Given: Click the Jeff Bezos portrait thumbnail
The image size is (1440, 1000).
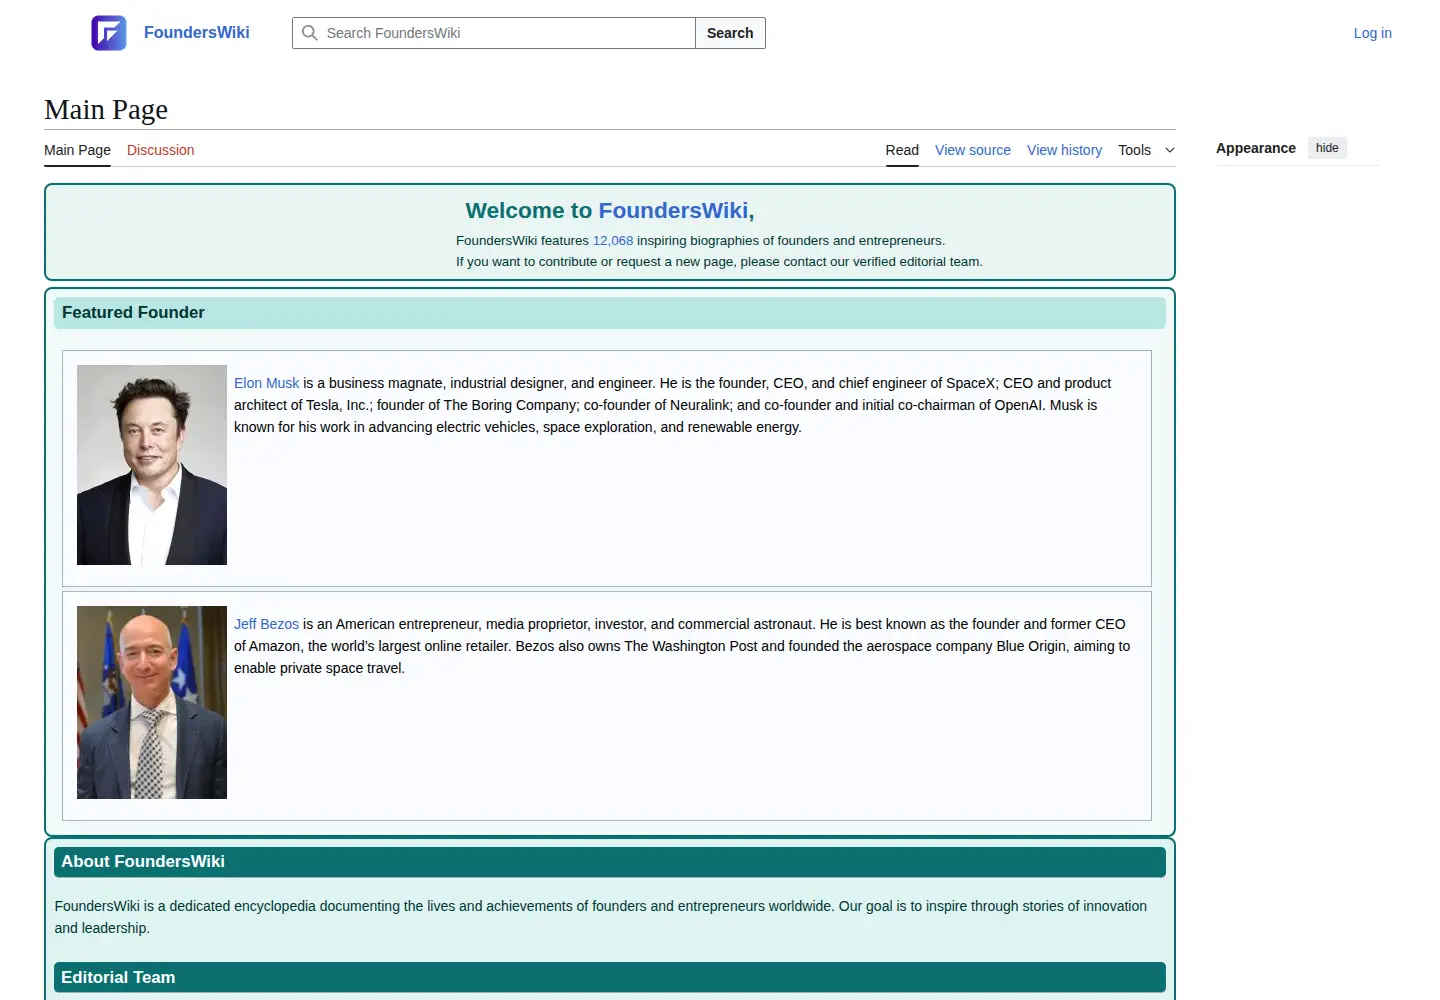Looking at the screenshot, I should 152,702.
